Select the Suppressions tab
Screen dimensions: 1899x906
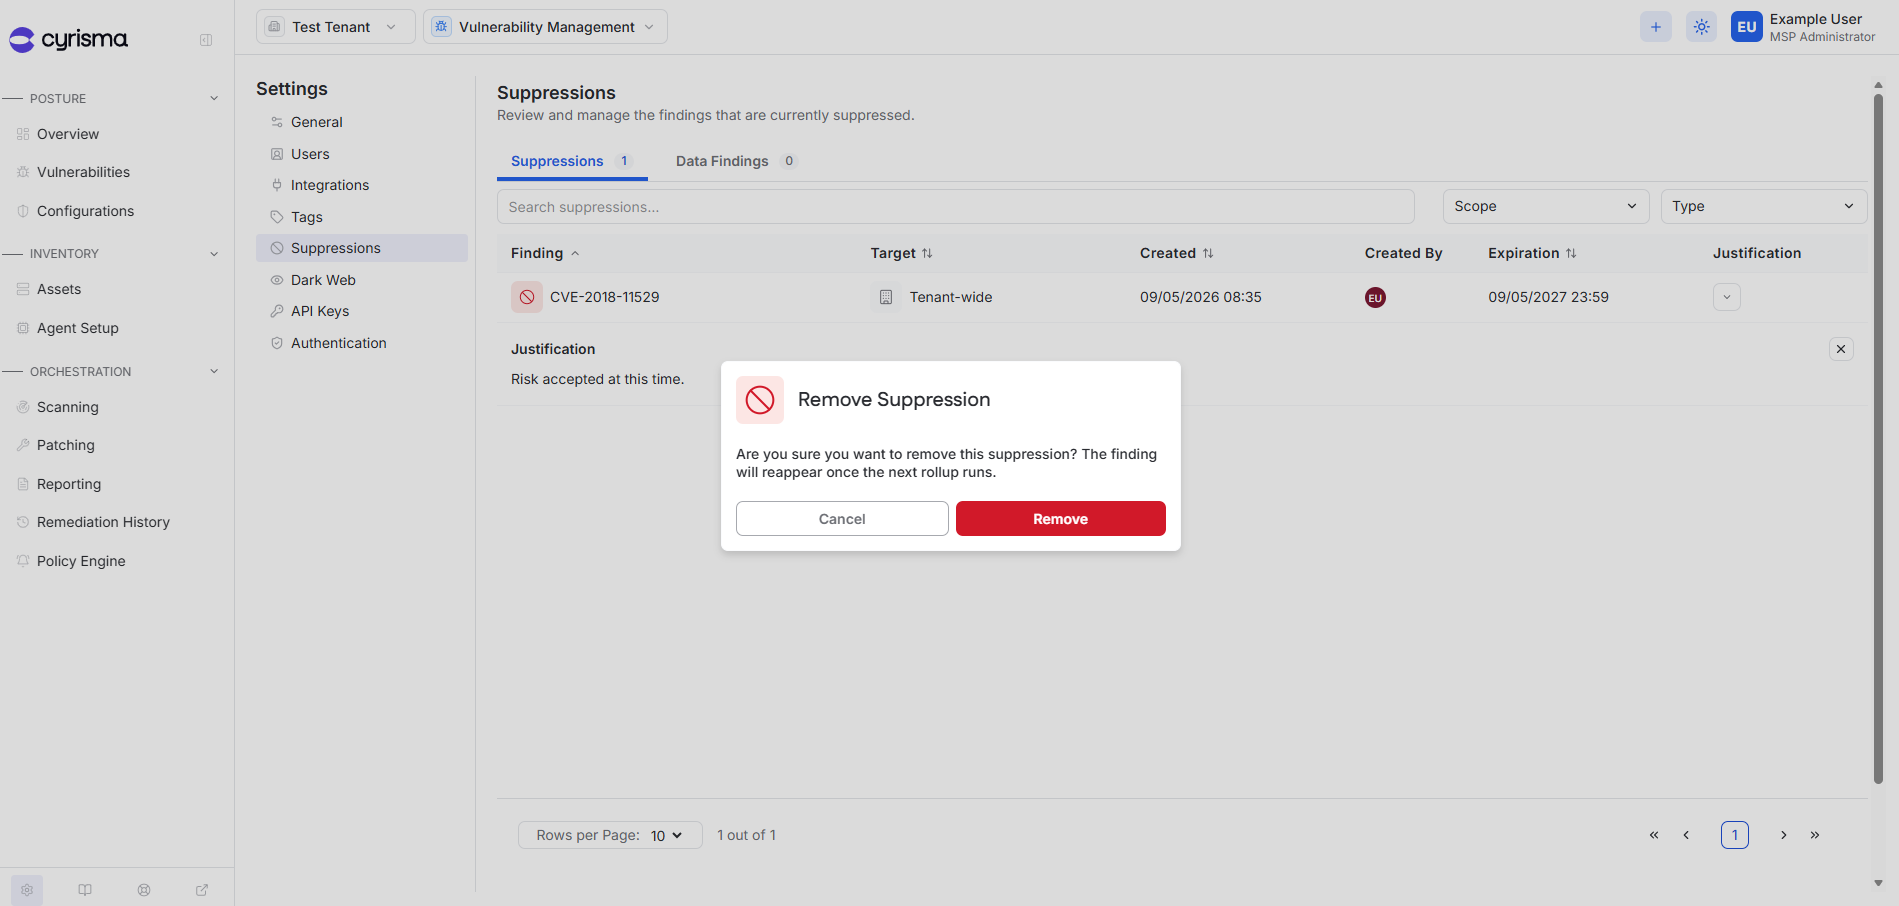coord(572,161)
